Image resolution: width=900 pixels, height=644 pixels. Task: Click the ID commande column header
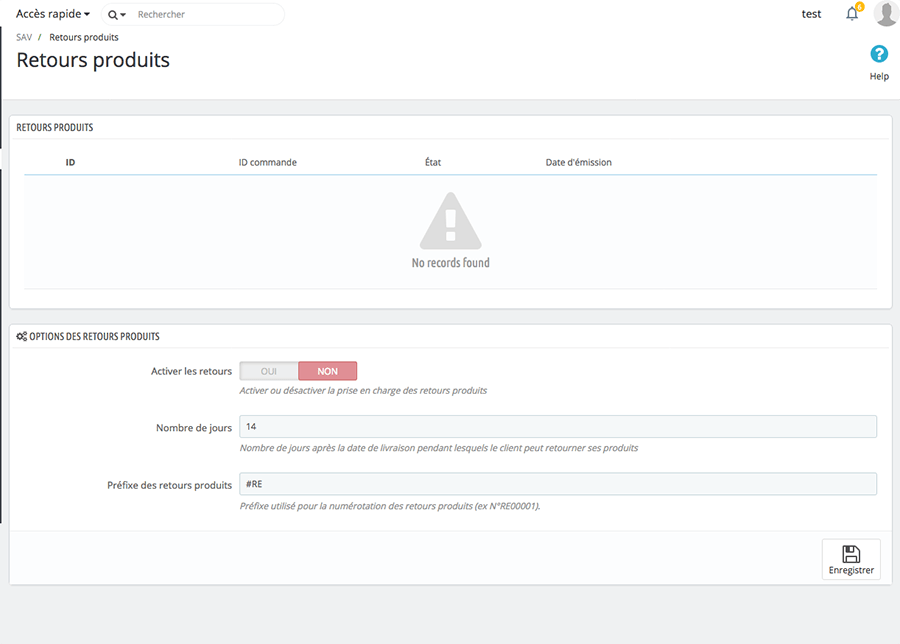[x=267, y=162]
